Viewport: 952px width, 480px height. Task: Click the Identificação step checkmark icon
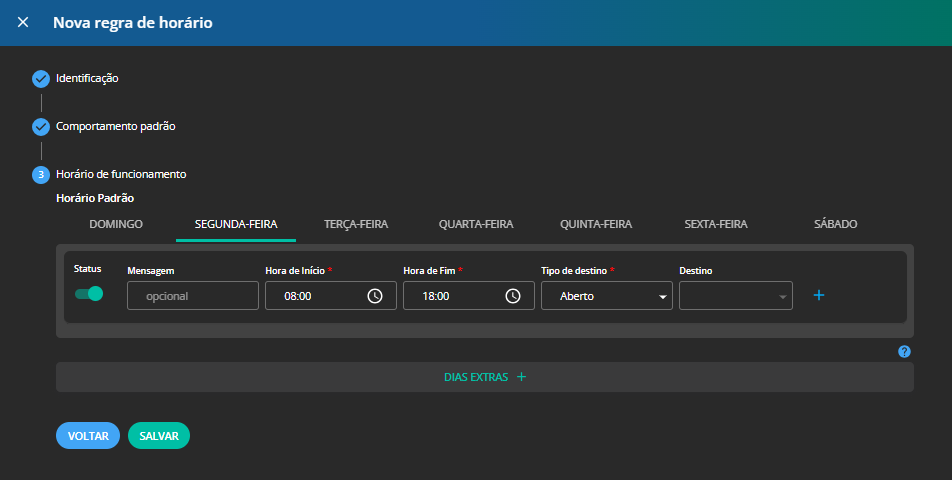pyautogui.click(x=41, y=79)
